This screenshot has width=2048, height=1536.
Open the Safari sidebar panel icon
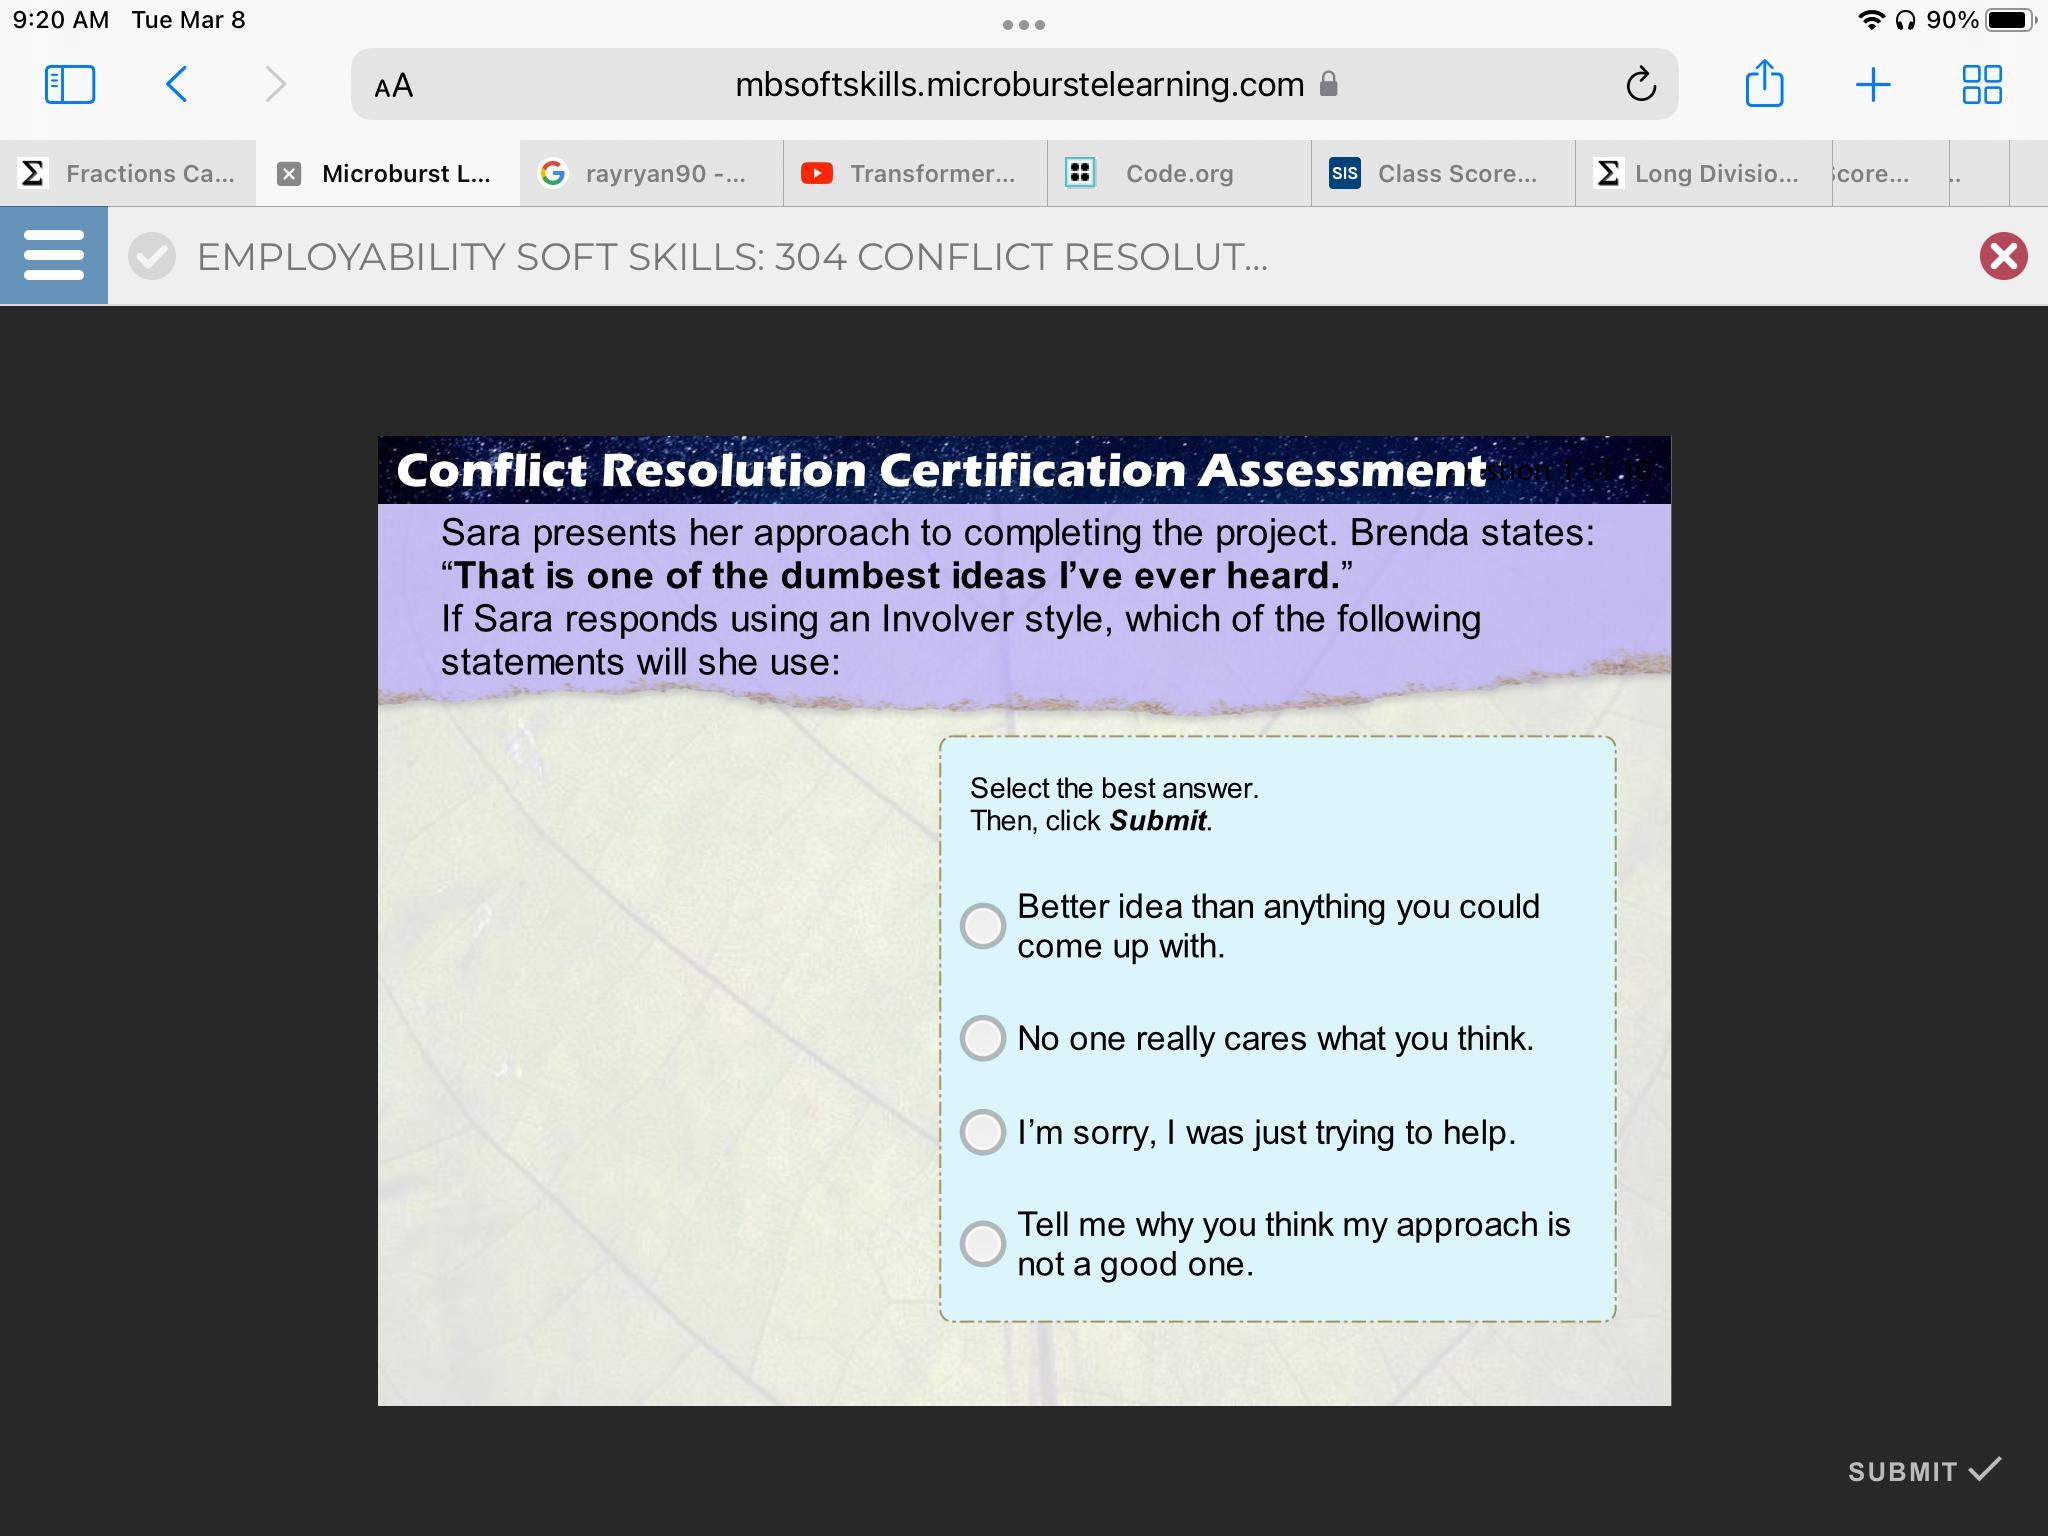pyautogui.click(x=70, y=85)
